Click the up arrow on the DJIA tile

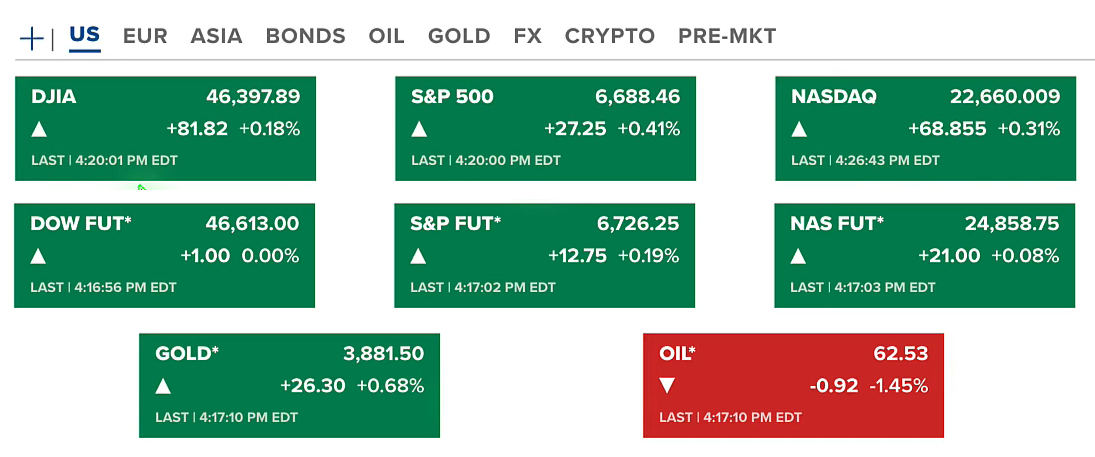pos(39,129)
